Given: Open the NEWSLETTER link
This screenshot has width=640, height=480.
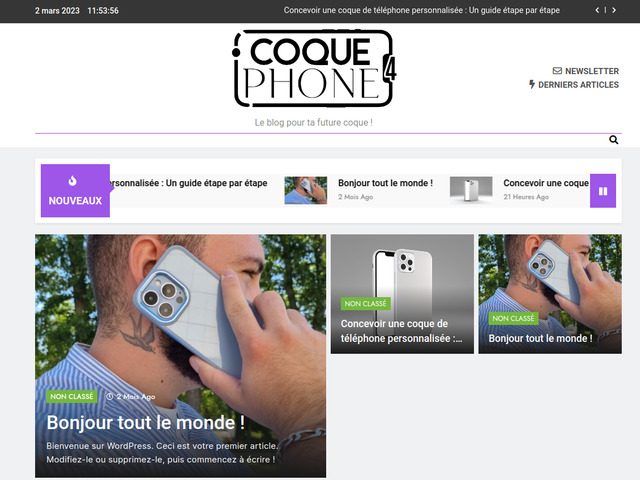Looking at the screenshot, I should [x=592, y=71].
